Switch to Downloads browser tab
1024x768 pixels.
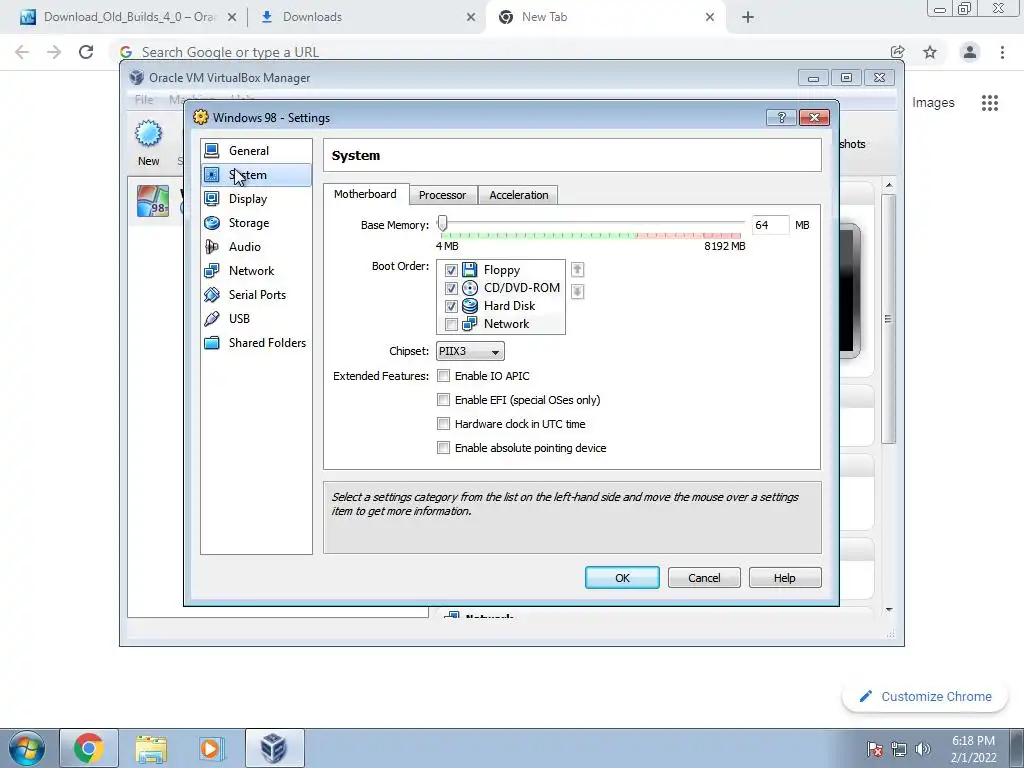[367, 17]
